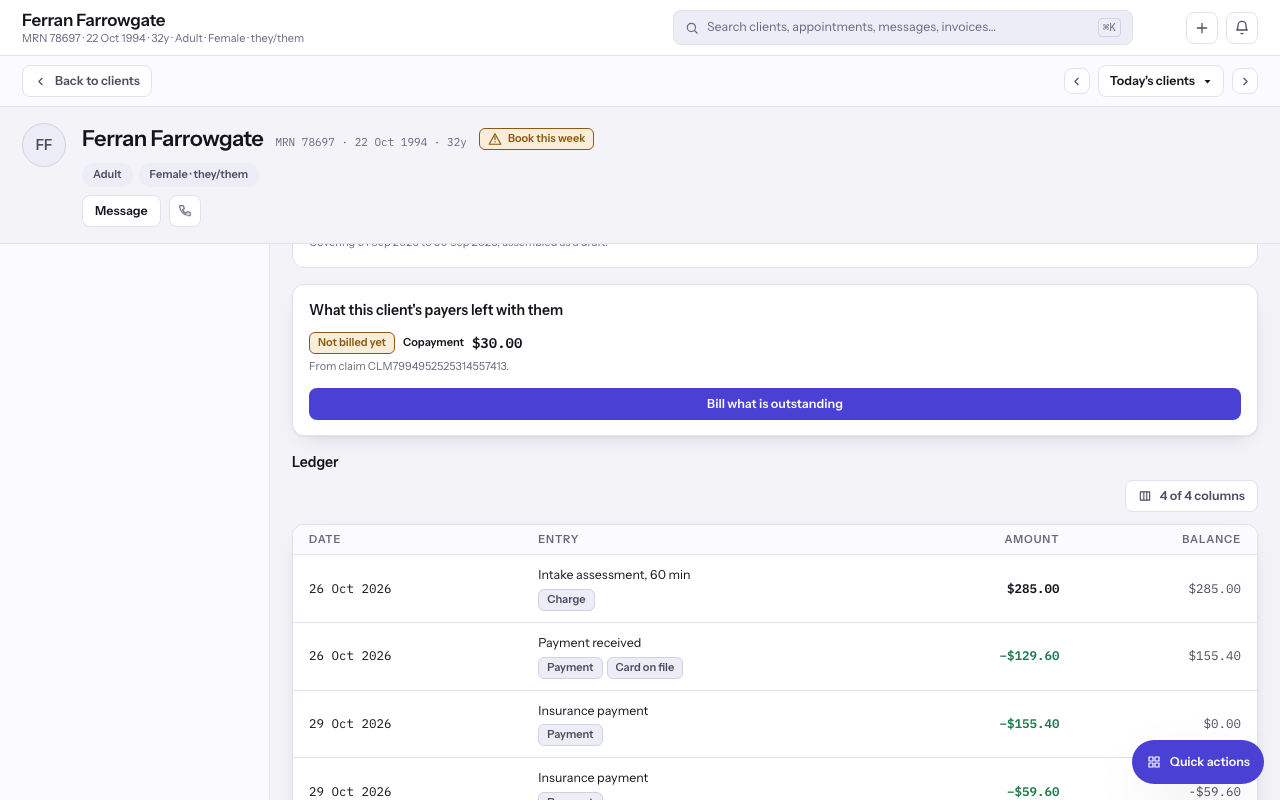Click the Charge tag
The width and height of the screenshot is (1280, 800).
[x=566, y=600]
